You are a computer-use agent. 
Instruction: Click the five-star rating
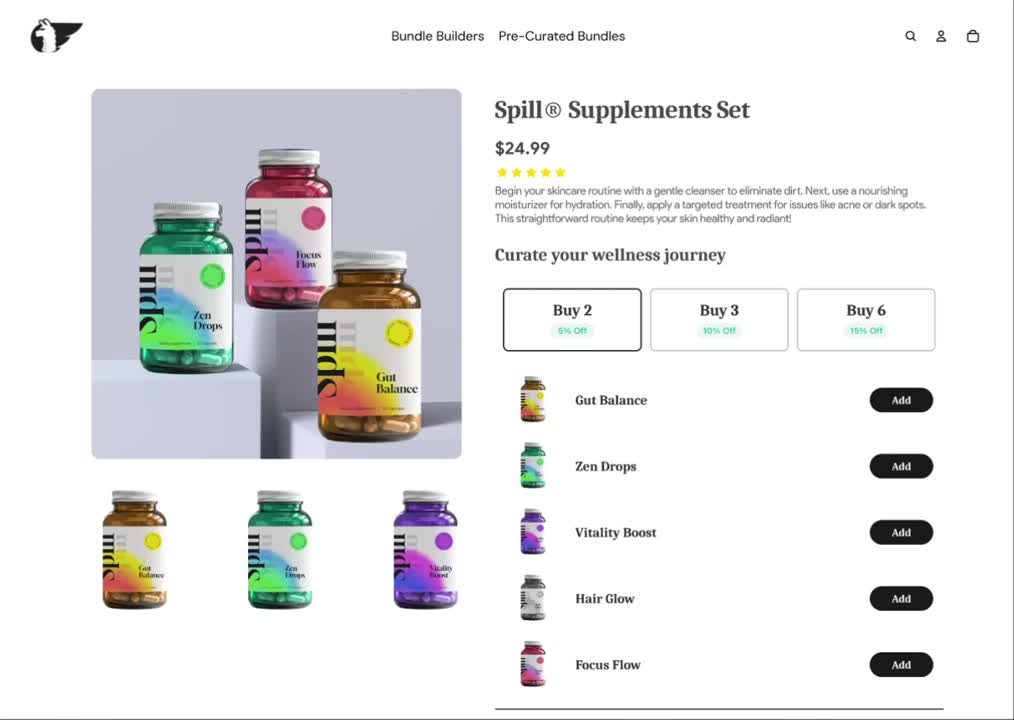(x=531, y=172)
